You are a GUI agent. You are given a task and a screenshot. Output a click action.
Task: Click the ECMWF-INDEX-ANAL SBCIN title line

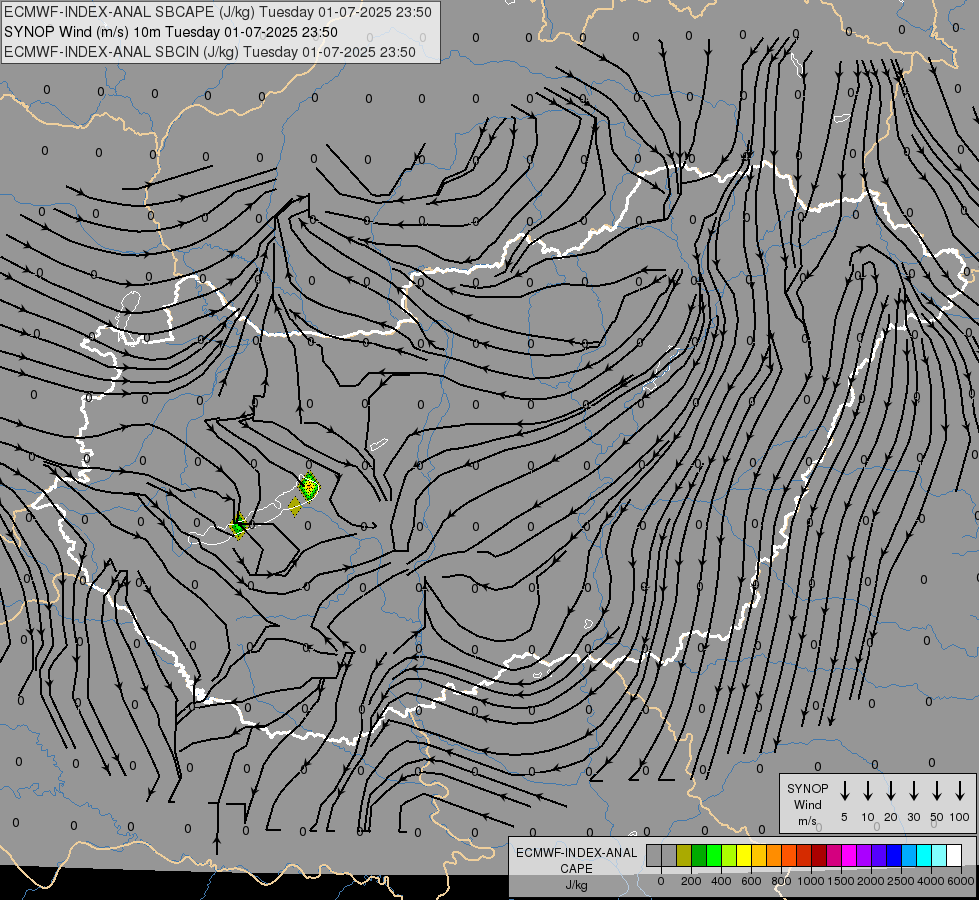[x=210, y=52]
